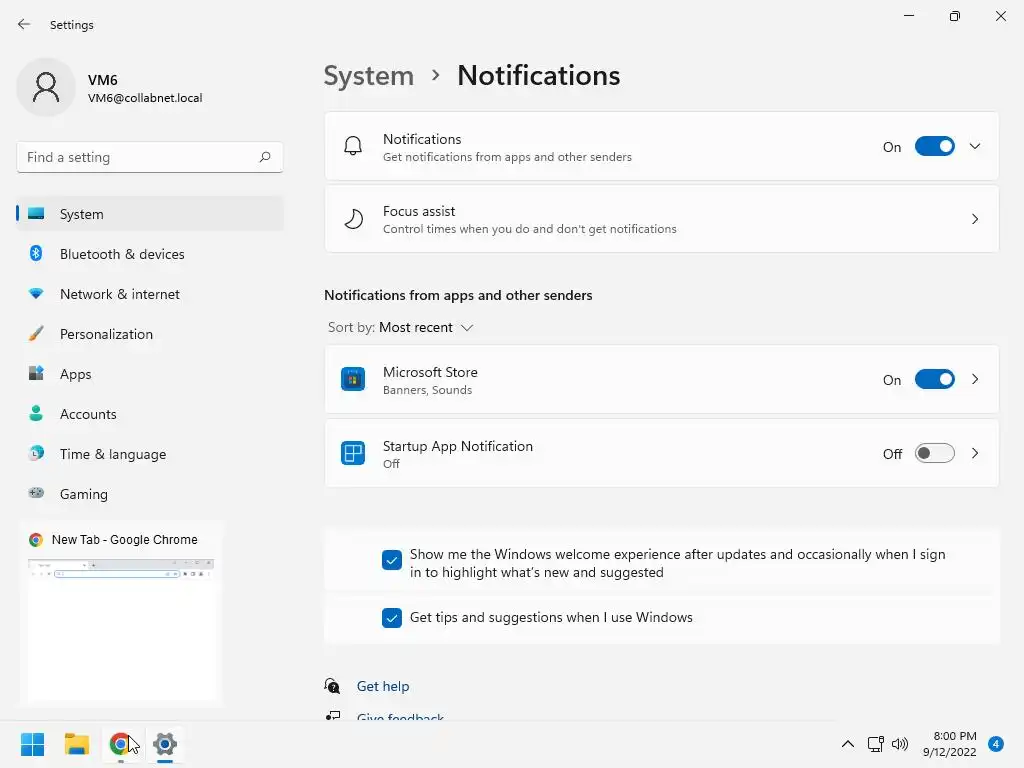Click the Get help link
This screenshot has width=1024, height=768.
(x=383, y=686)
